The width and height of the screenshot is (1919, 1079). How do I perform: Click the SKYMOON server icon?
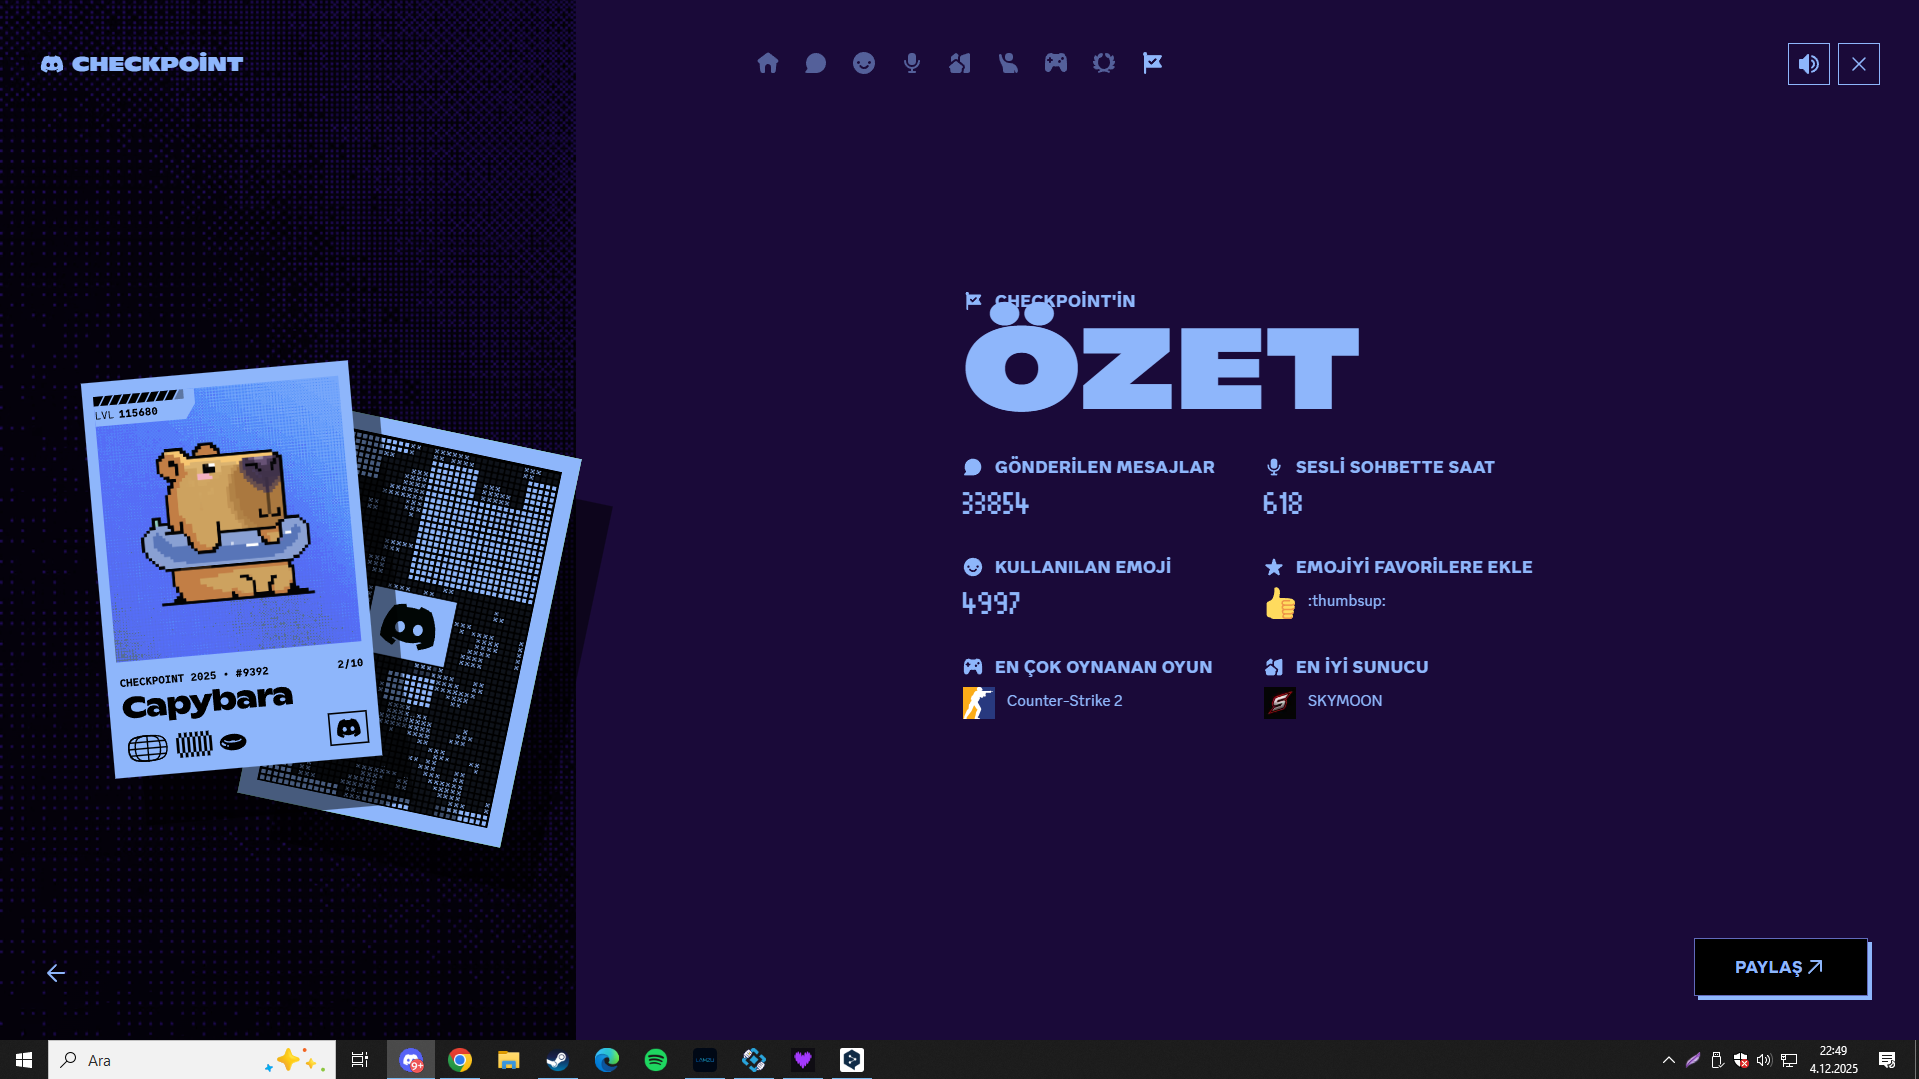pyautogui.click(x=1279, y=701)
